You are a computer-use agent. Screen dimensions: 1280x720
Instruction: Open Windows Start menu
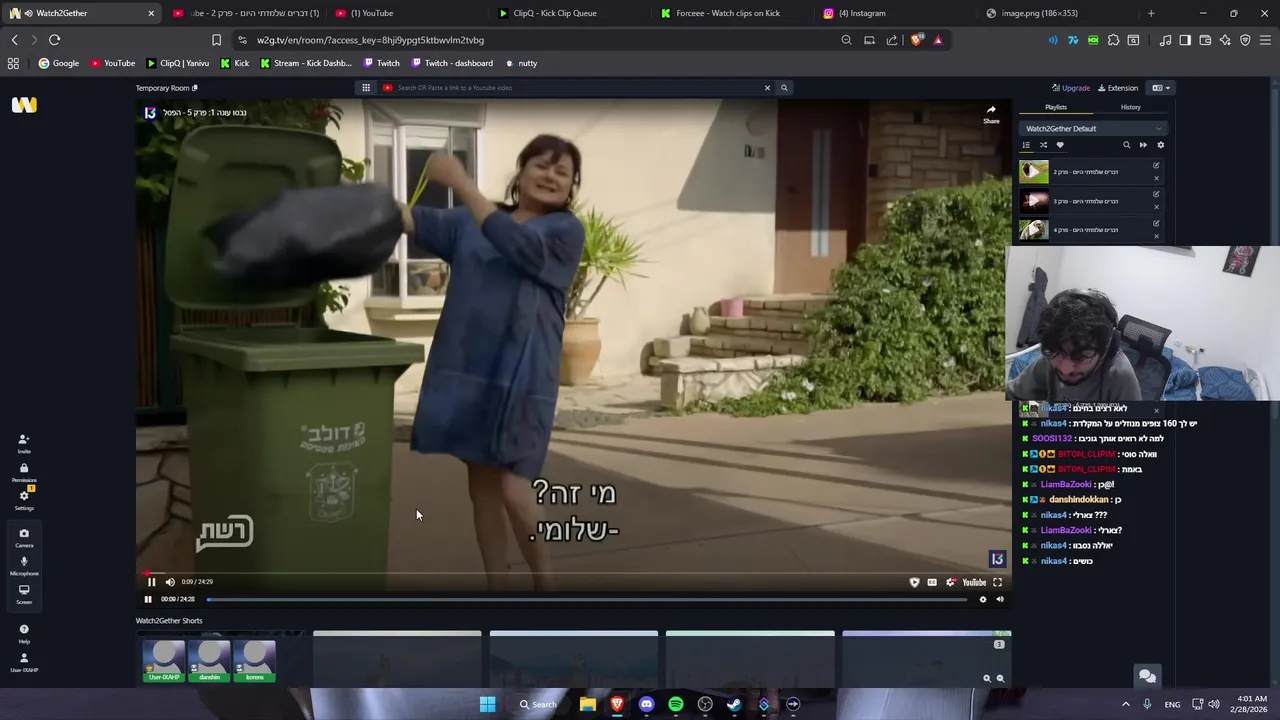[x=487, y=704]
